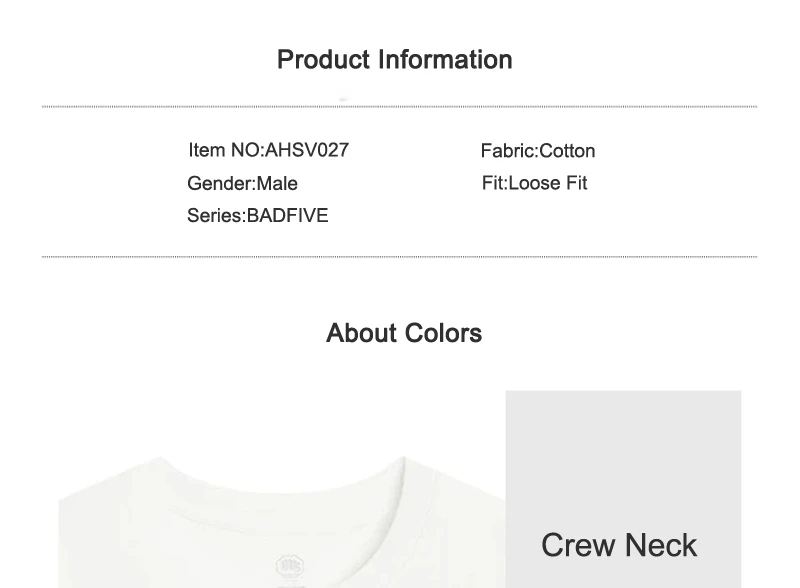Click the About Colors heading

[404, 333]
